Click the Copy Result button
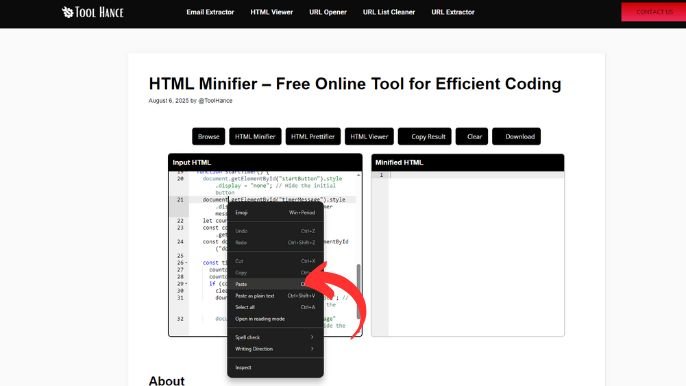The width and height of the screenshot is (686, 386). point(424,137)
